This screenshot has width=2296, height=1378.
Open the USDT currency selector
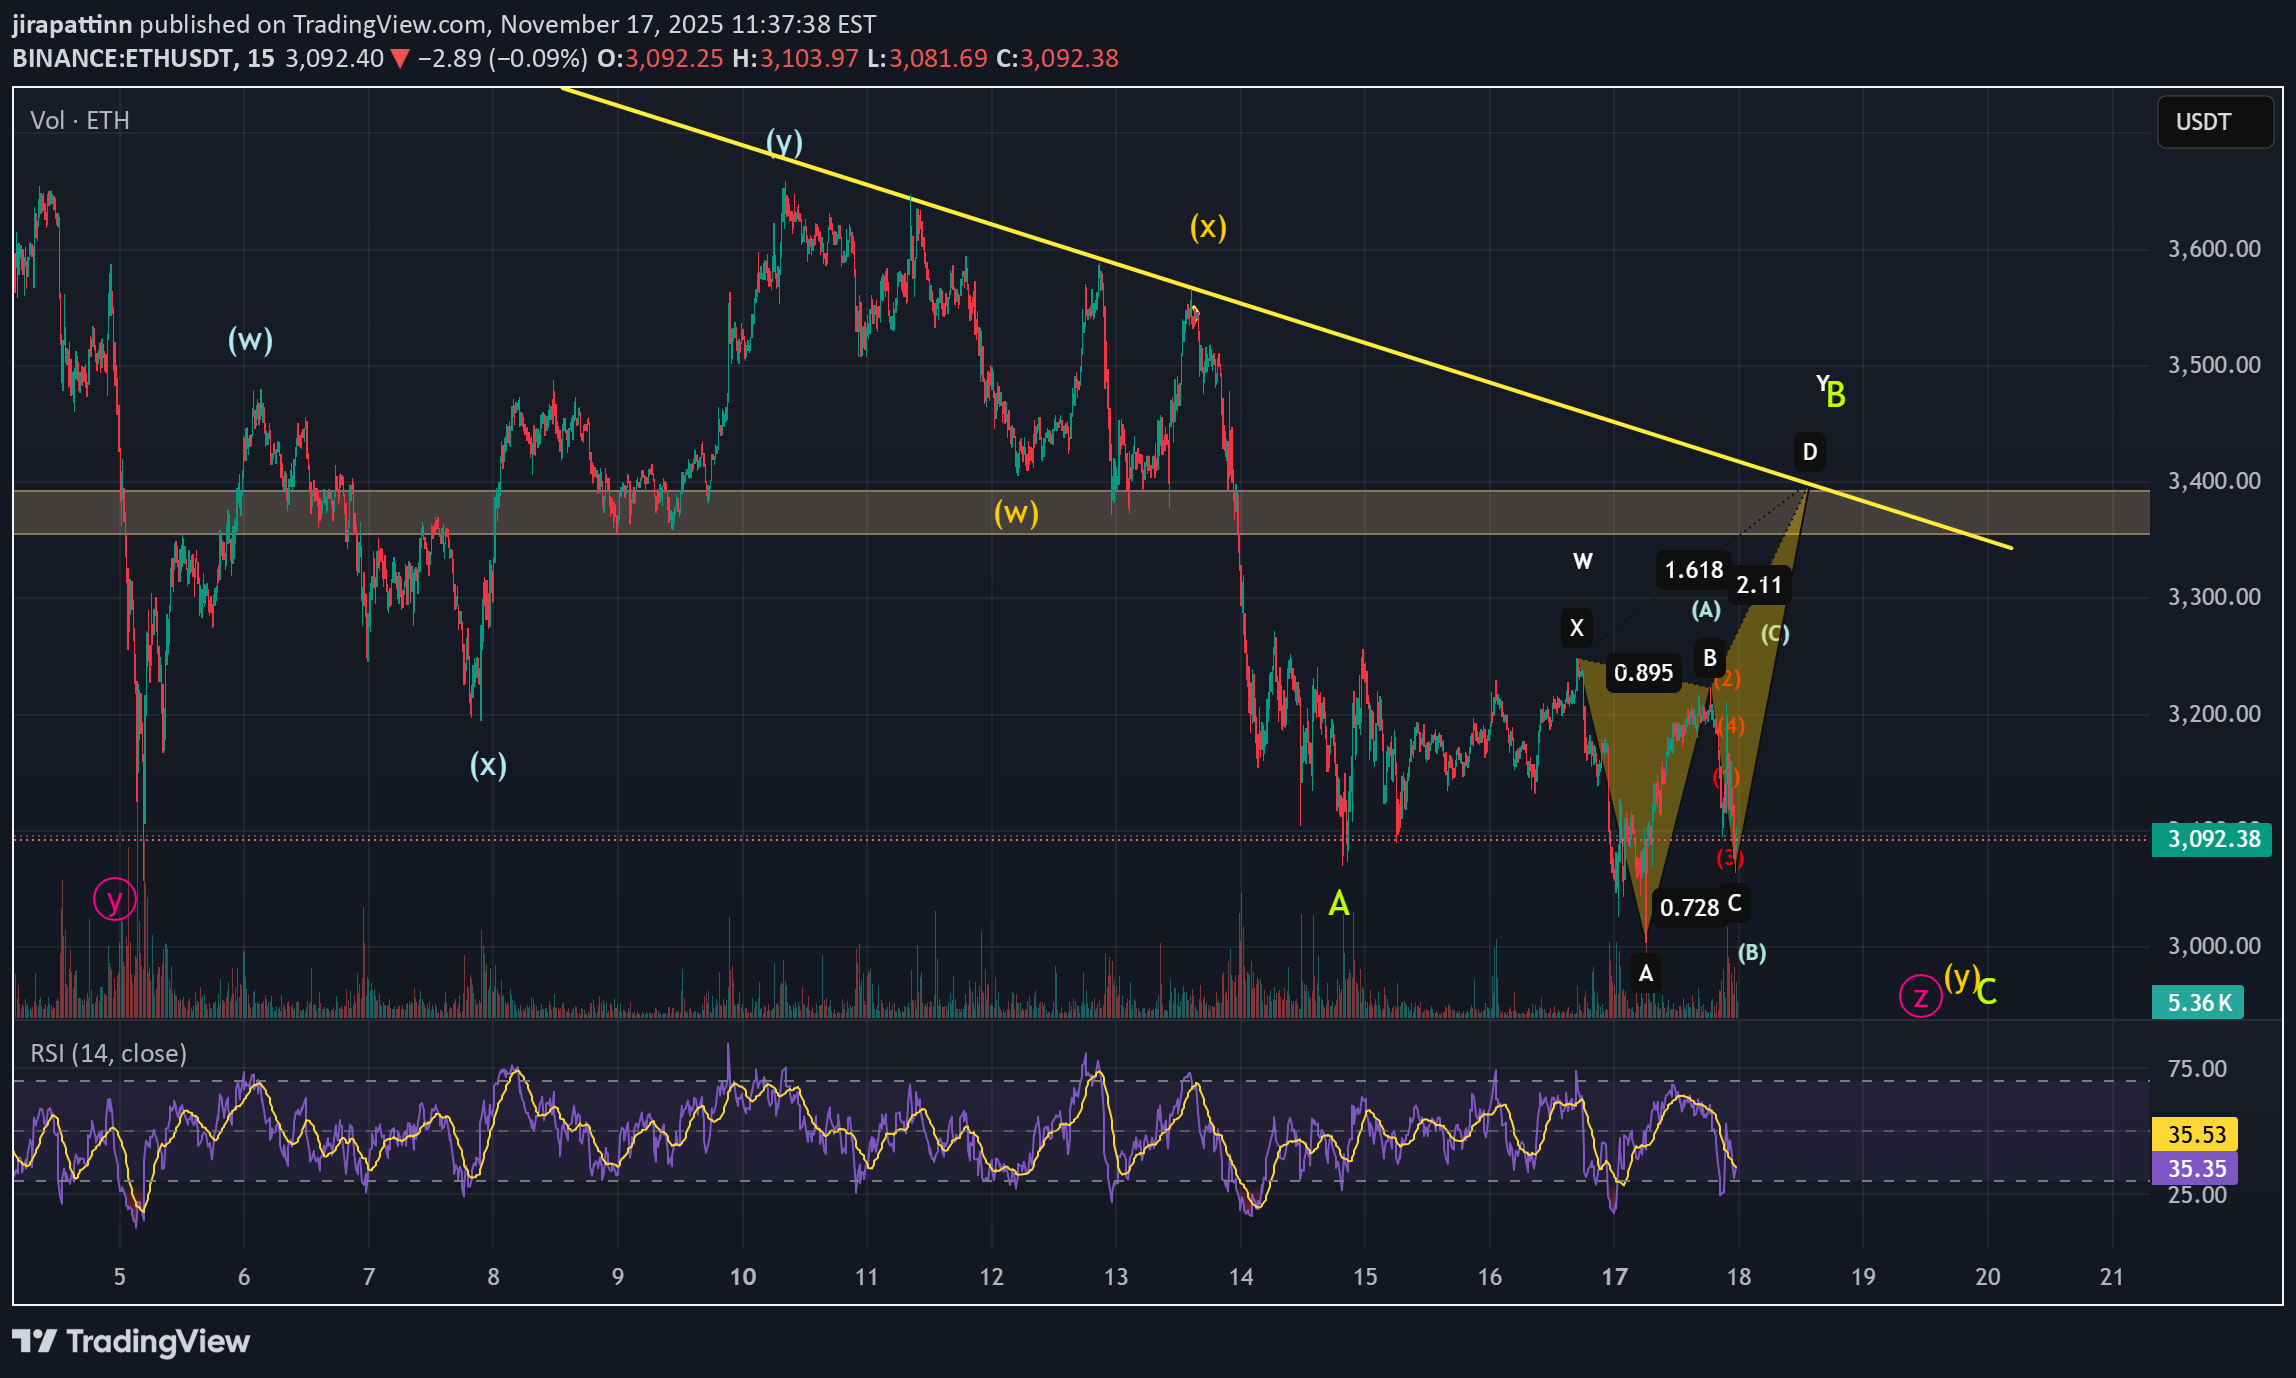2214,122
